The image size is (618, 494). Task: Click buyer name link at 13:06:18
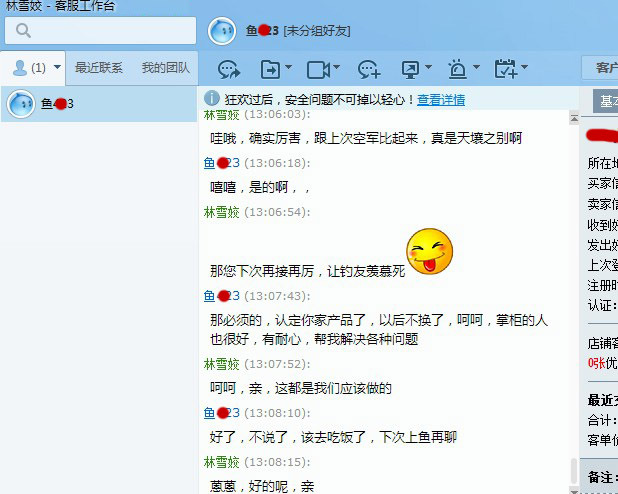(x=222, y=163)
